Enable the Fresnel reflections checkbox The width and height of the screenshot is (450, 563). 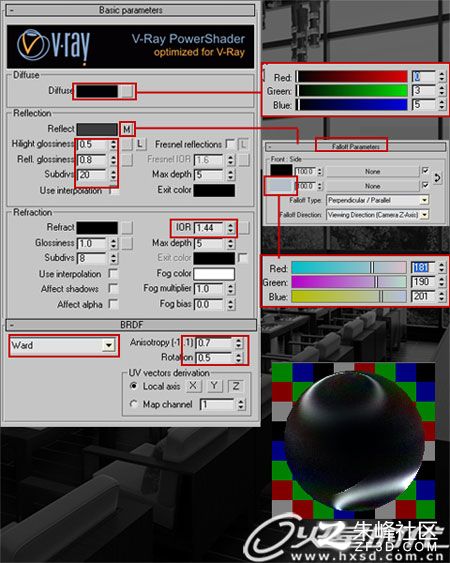tap(230, 144)
